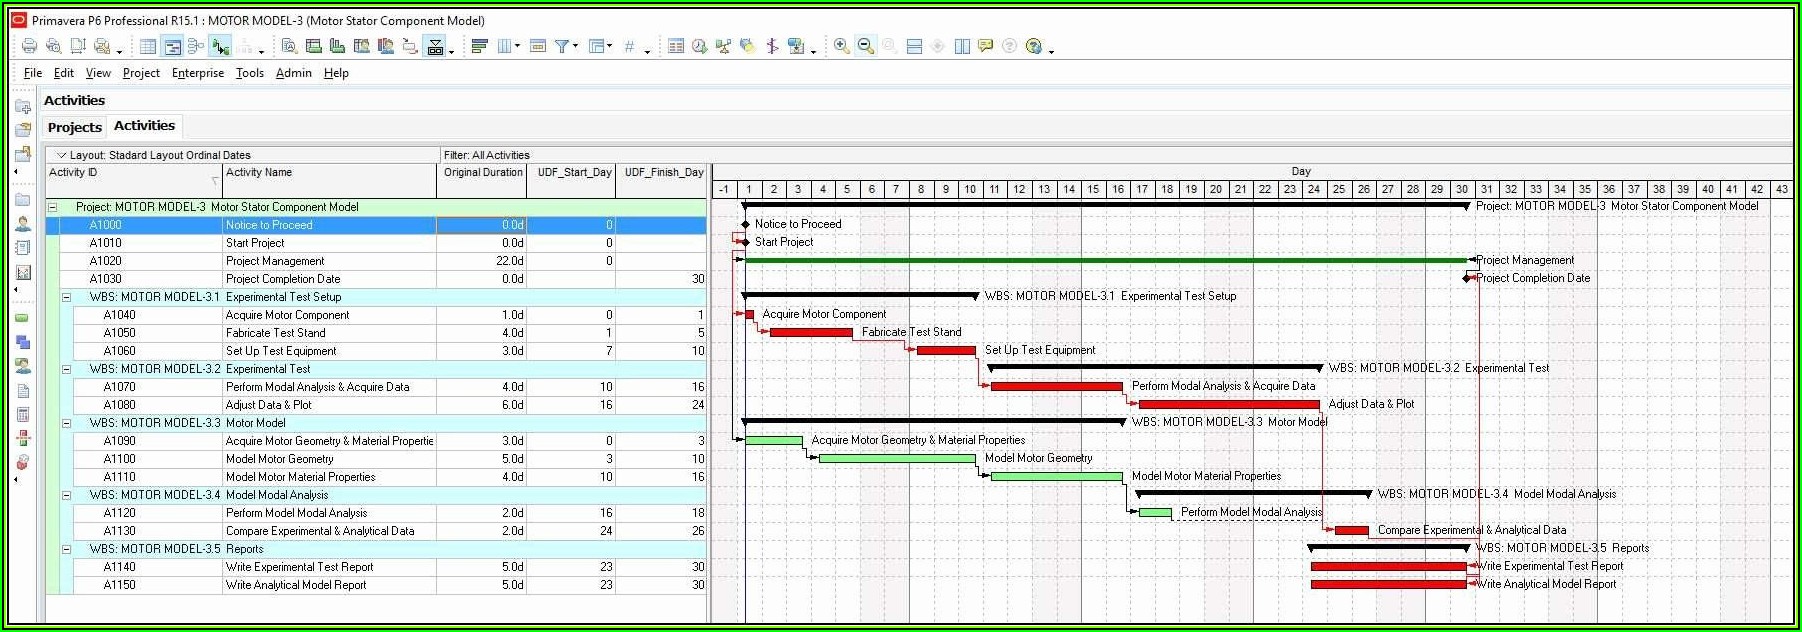The image size is (1802, 632).
Task: Open the Filter dropdown arrow in toolbar
Action: [x=575, y=46]
